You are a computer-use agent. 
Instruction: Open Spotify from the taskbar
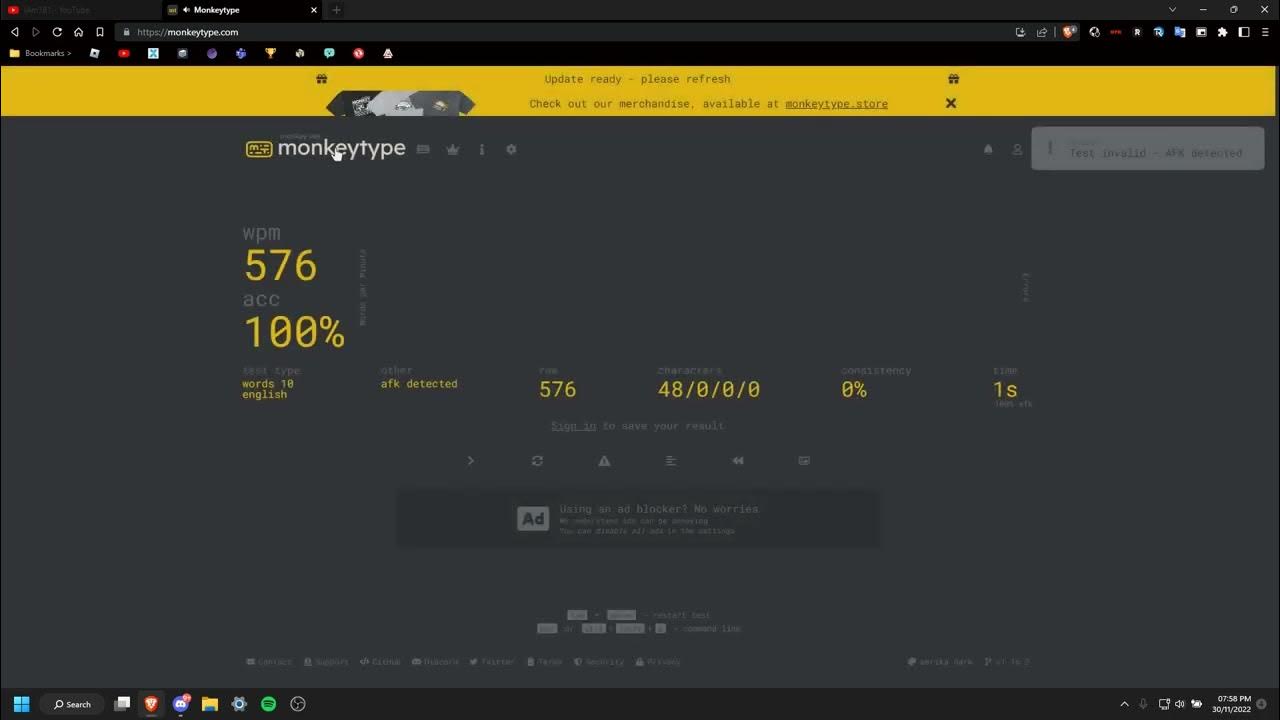[x=268, y=704]
